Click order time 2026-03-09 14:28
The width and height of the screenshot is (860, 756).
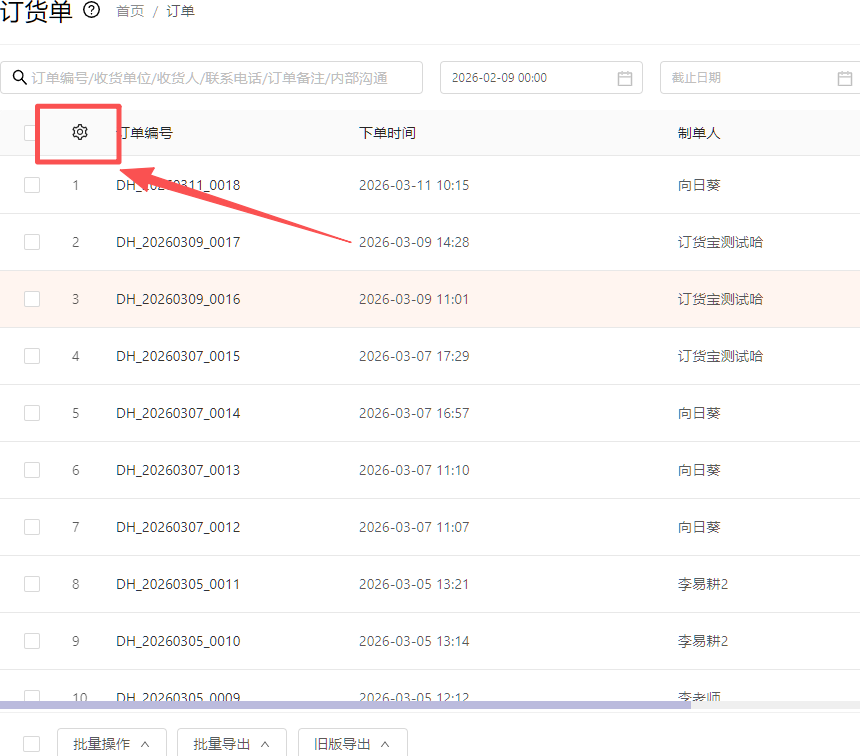pyautogui.click(x=414, y=242)
